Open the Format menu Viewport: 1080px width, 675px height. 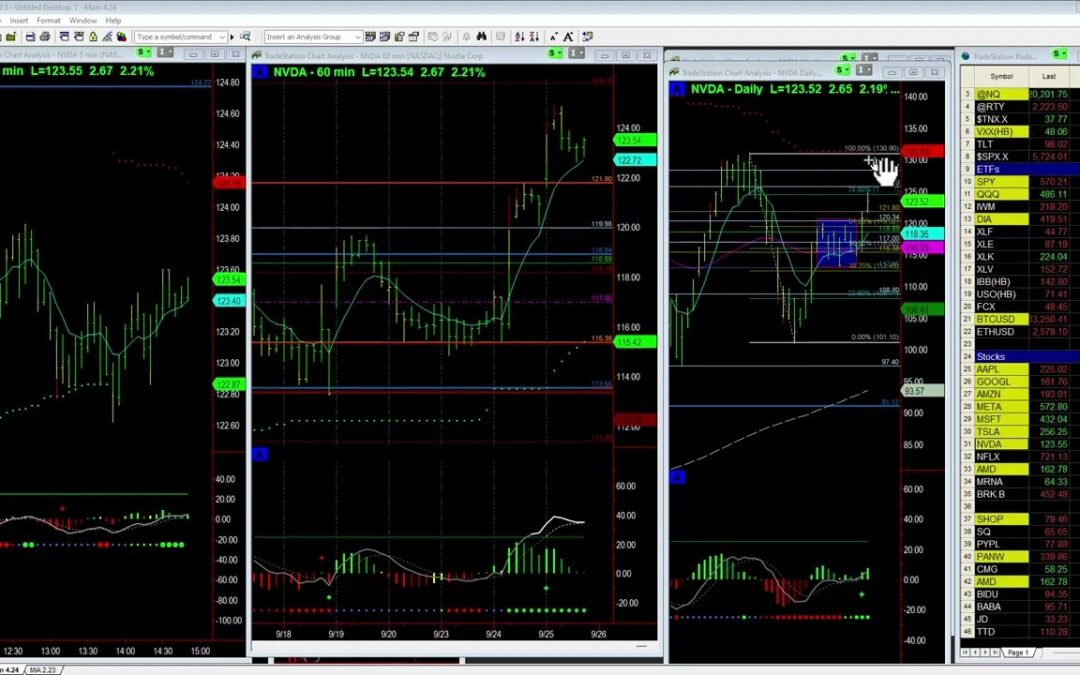(48, 21)
